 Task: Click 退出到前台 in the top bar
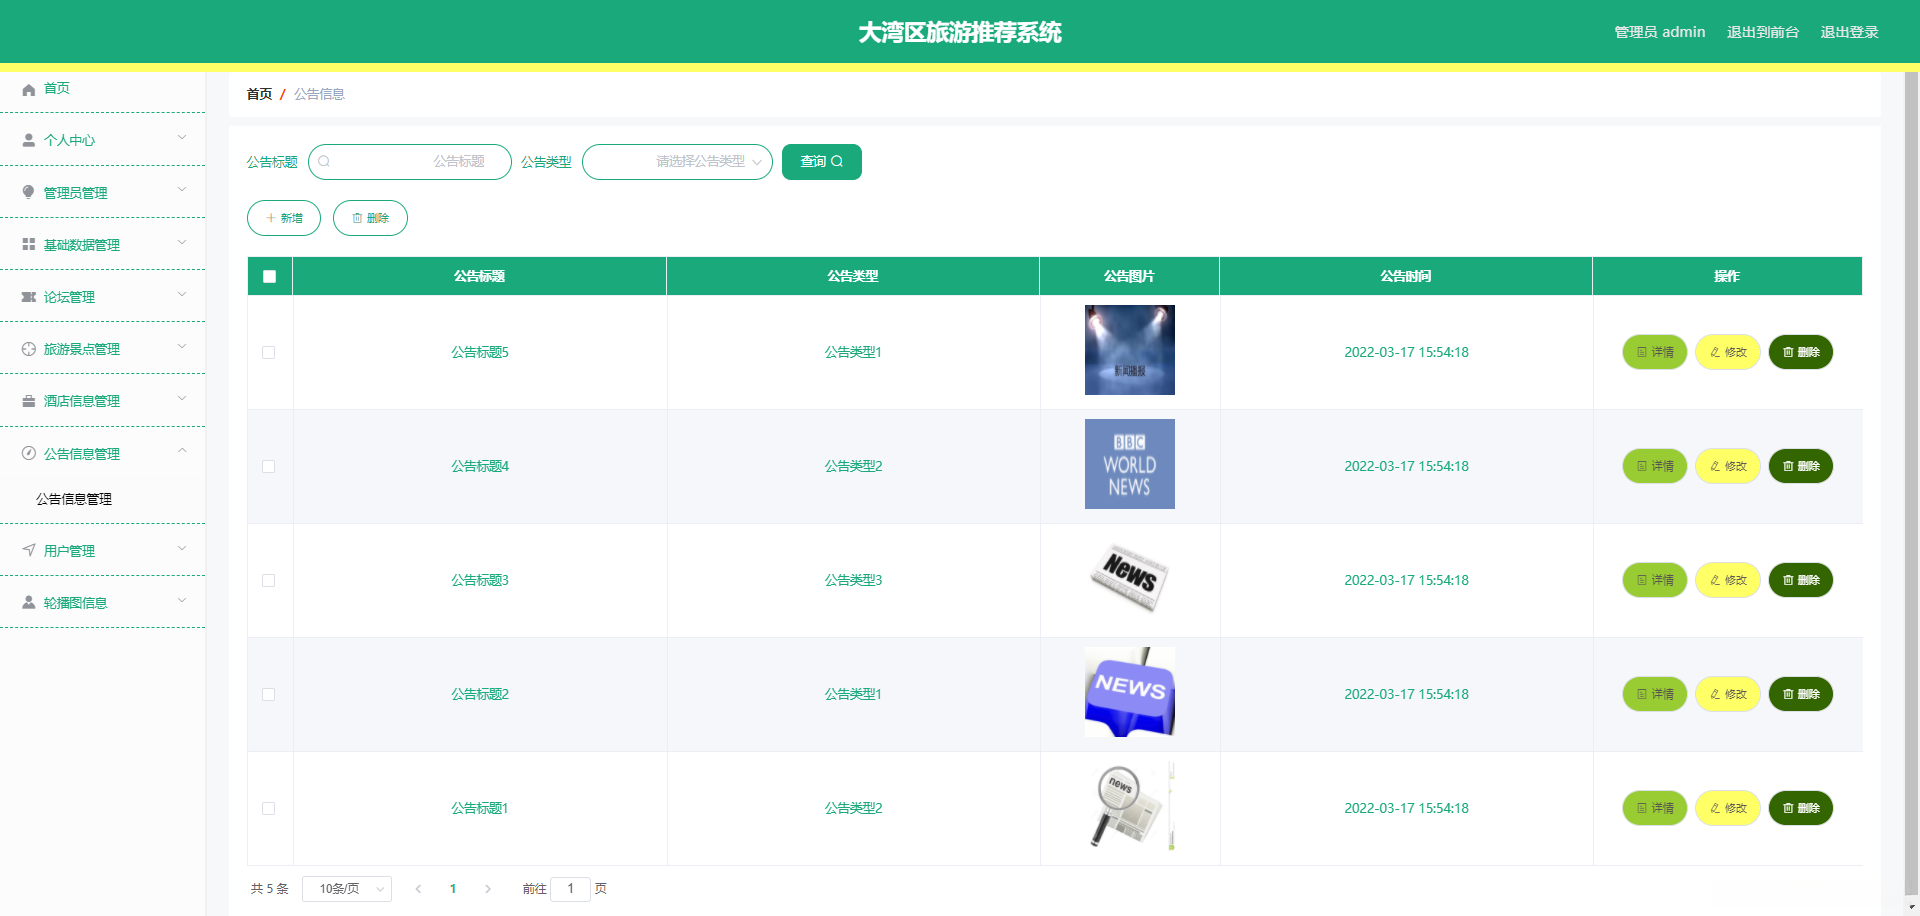pyautogui.click(x=1763, y=32)
